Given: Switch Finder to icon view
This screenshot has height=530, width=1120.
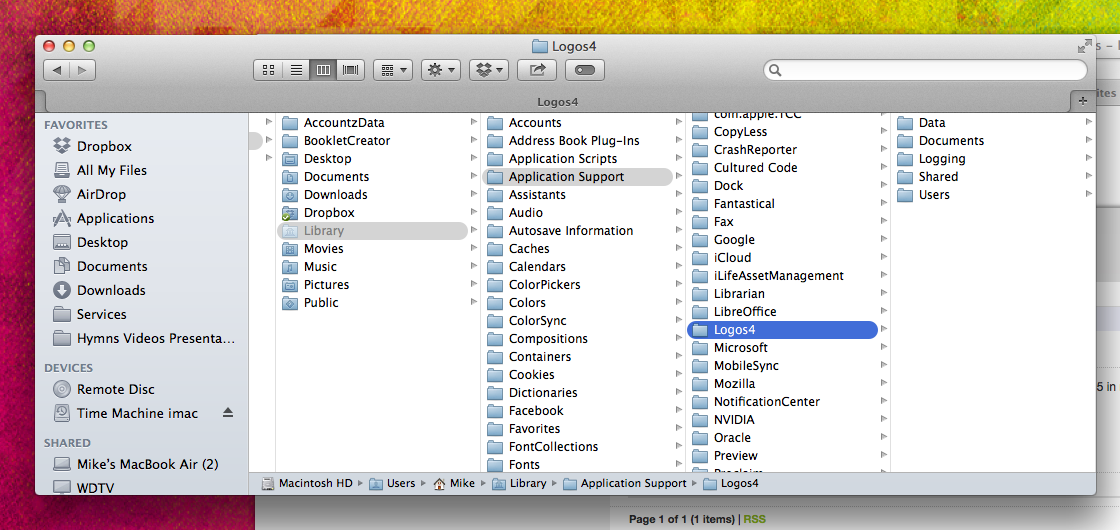Looking at the screenshot, I should point(269,70).
